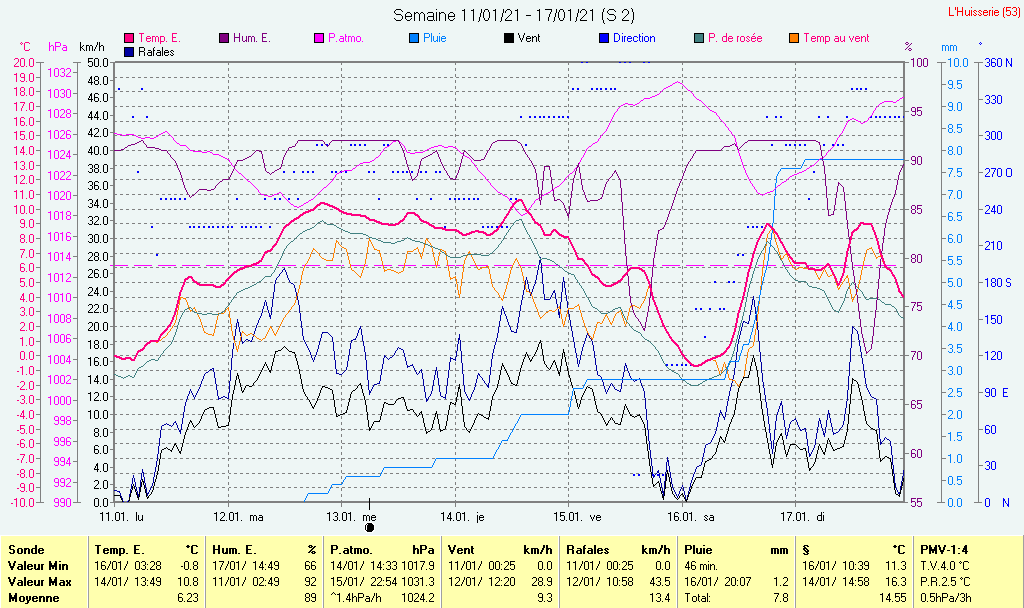Select the 'Temp. E.' legend label
The height and width of the screenshot is (608, 1024).
(159, 39)
